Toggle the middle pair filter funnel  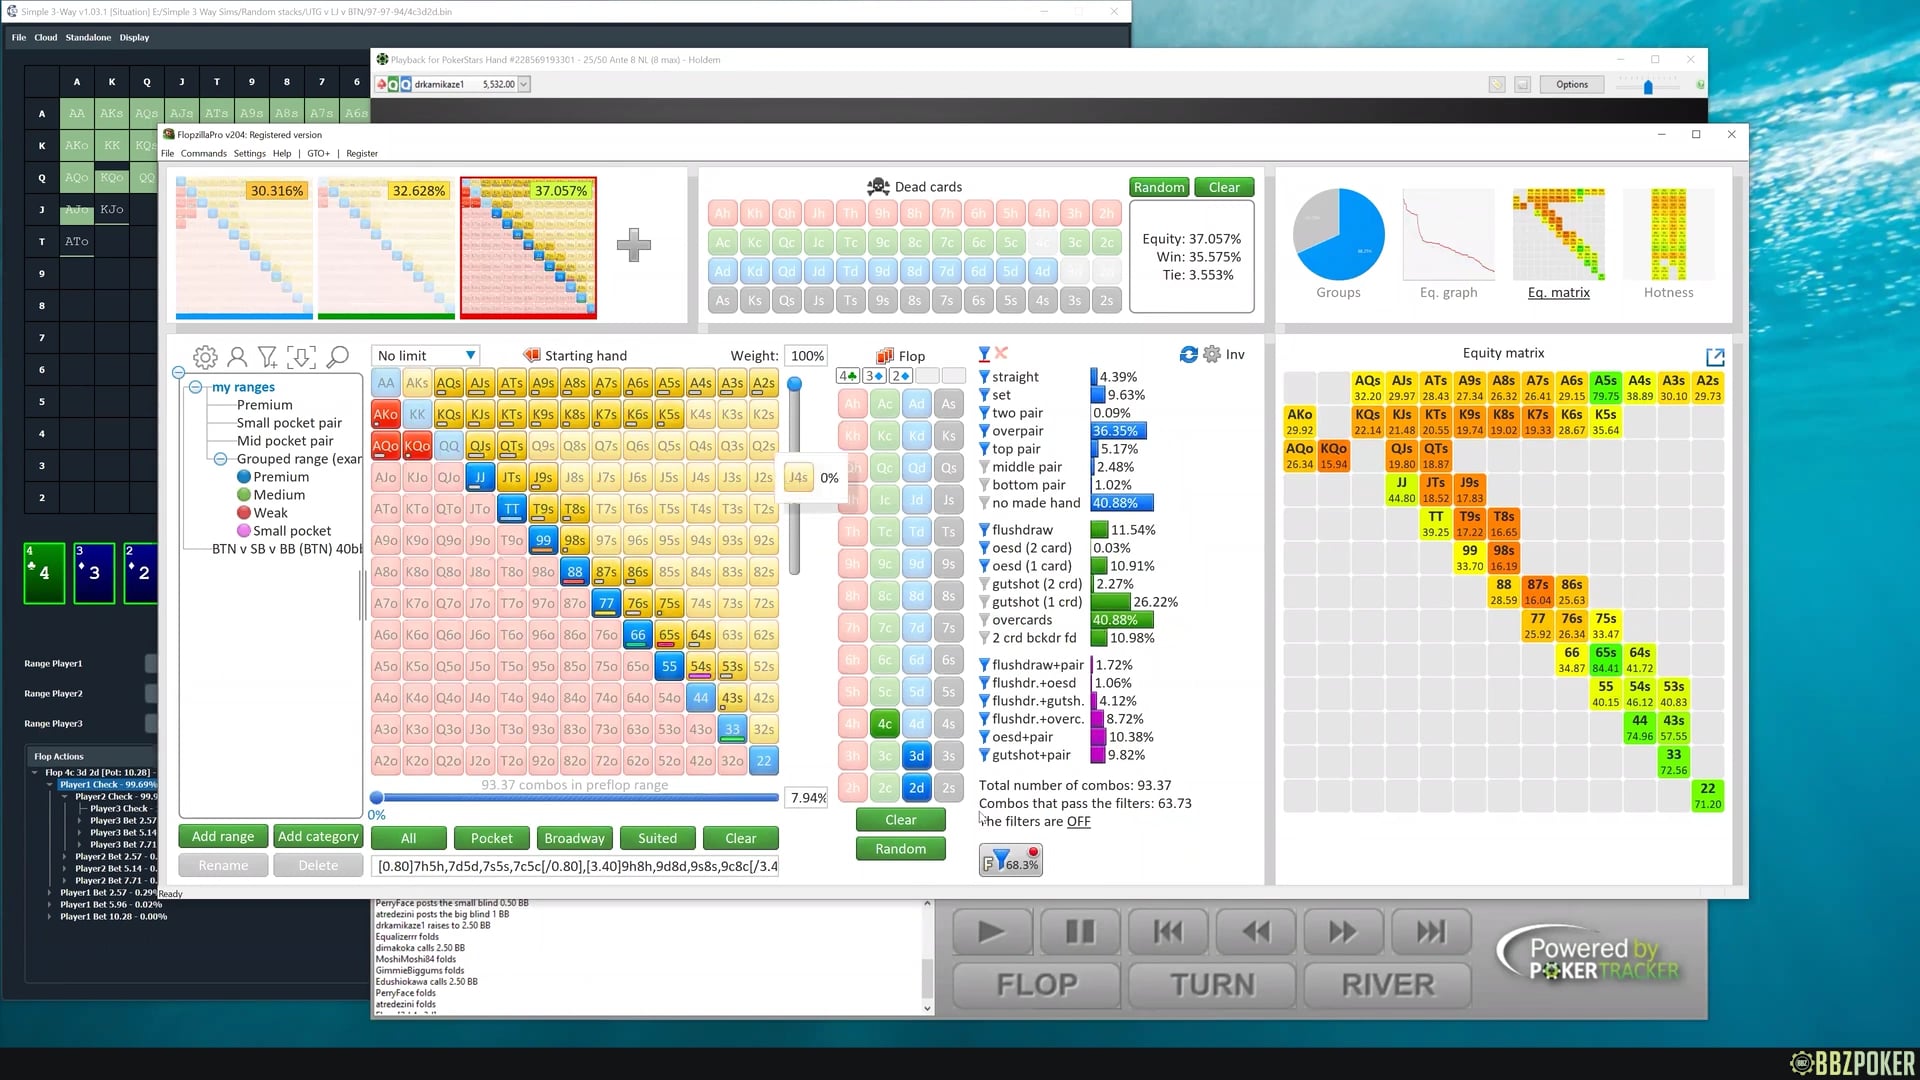click(x=984, y=467)
